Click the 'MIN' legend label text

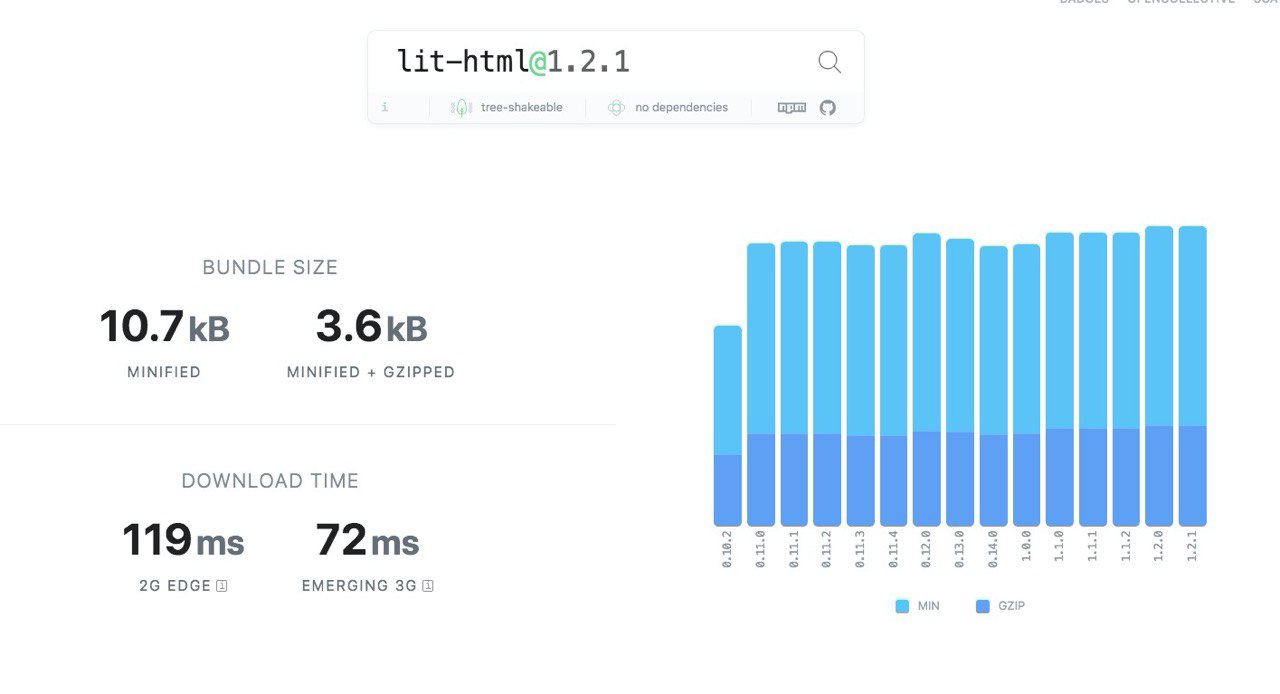tap(929, 606)
